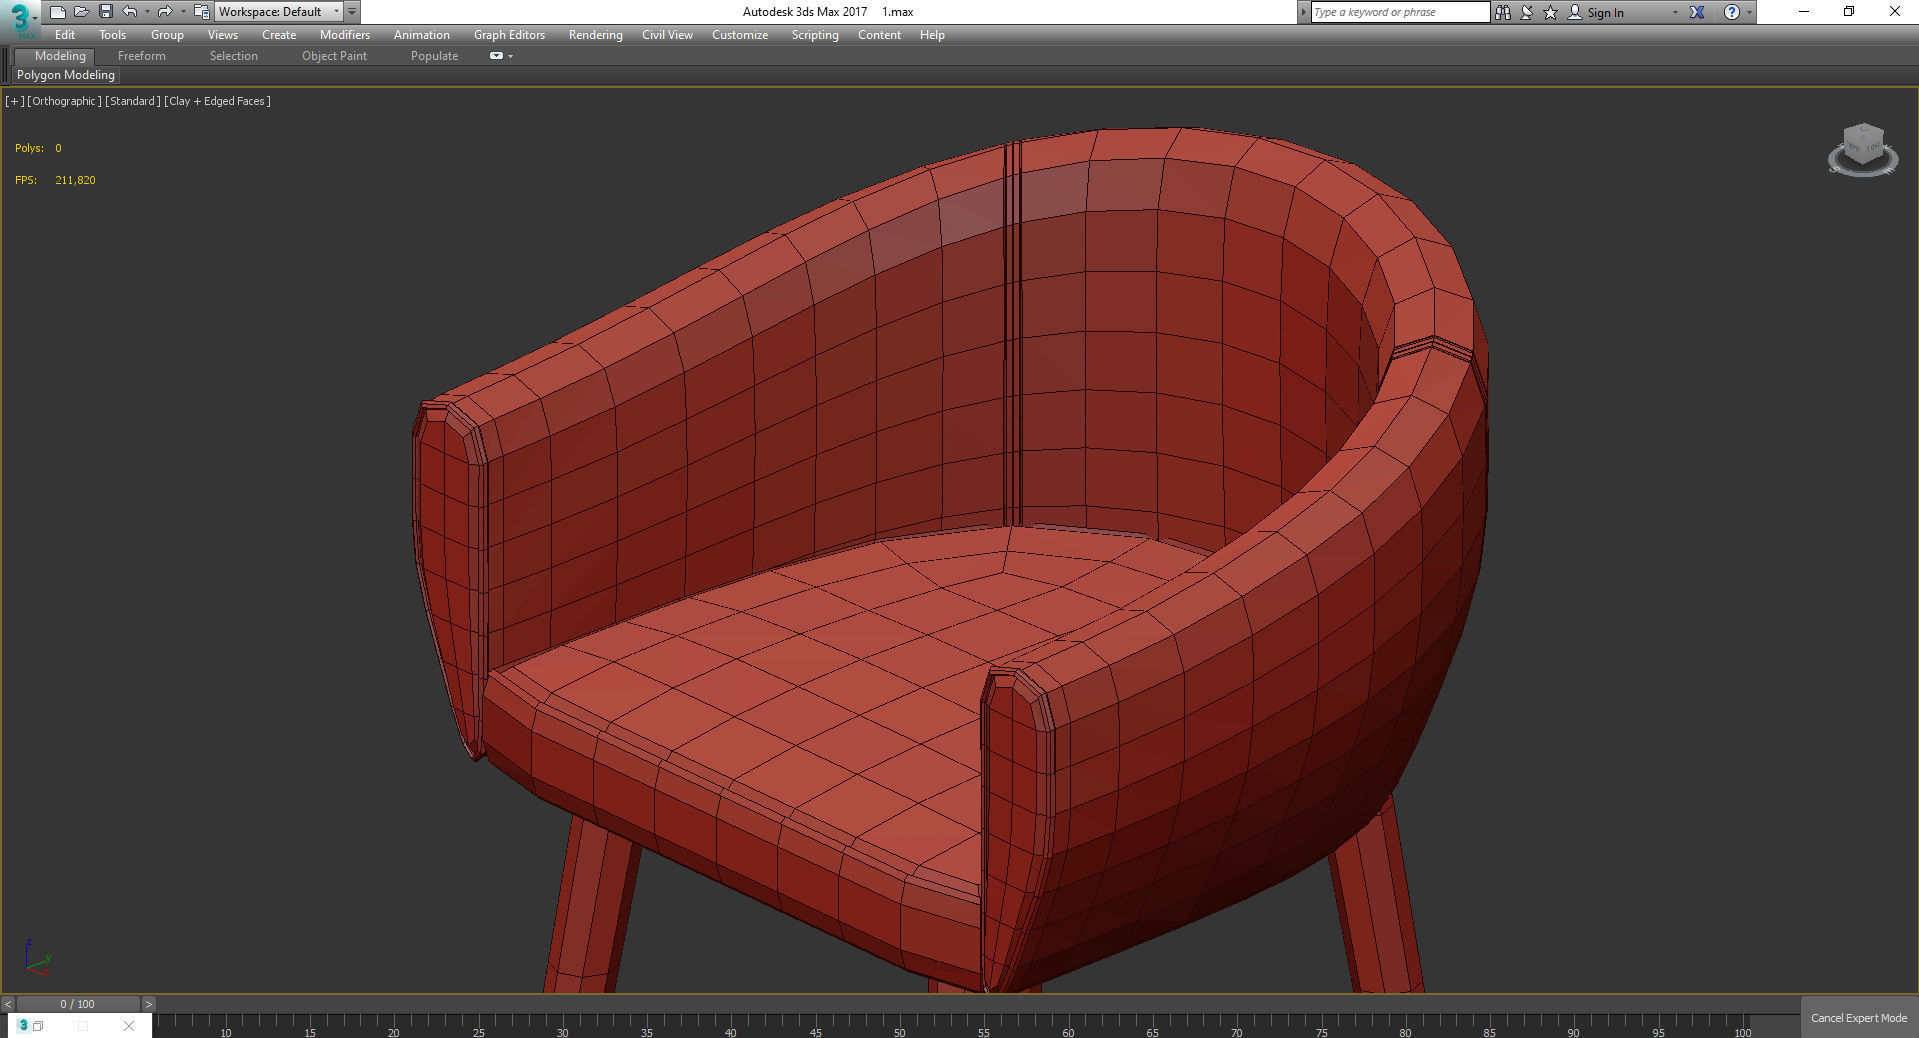
Task: Click inside the keyword search field
Action: click(1399, 12)
